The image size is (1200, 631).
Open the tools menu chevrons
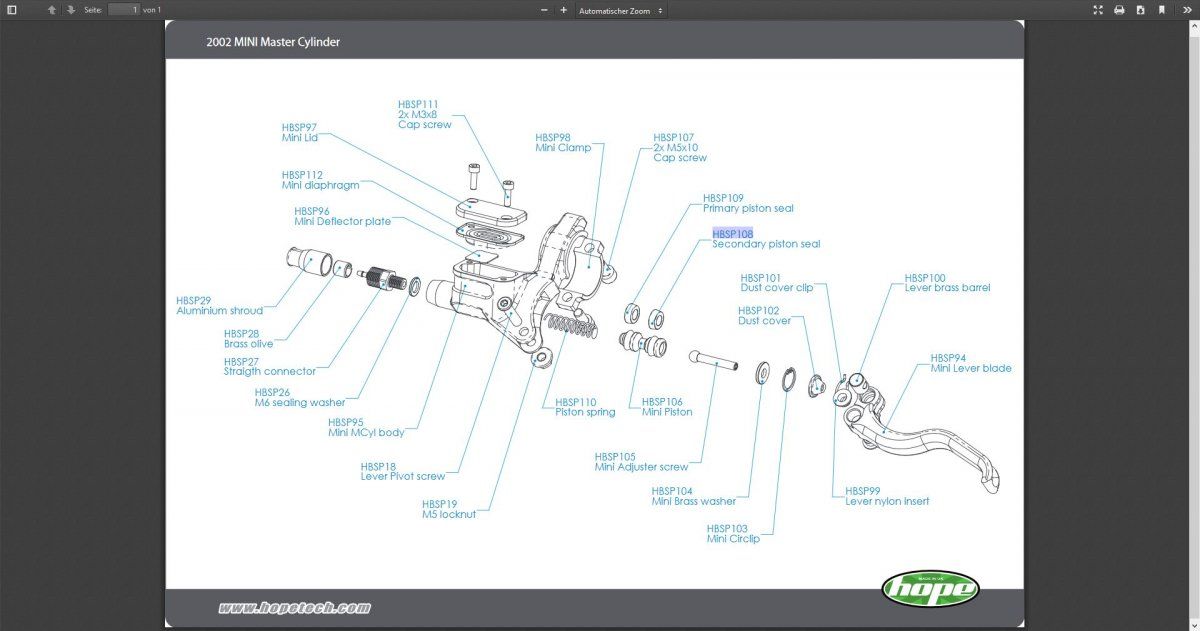coord(1187,10)
